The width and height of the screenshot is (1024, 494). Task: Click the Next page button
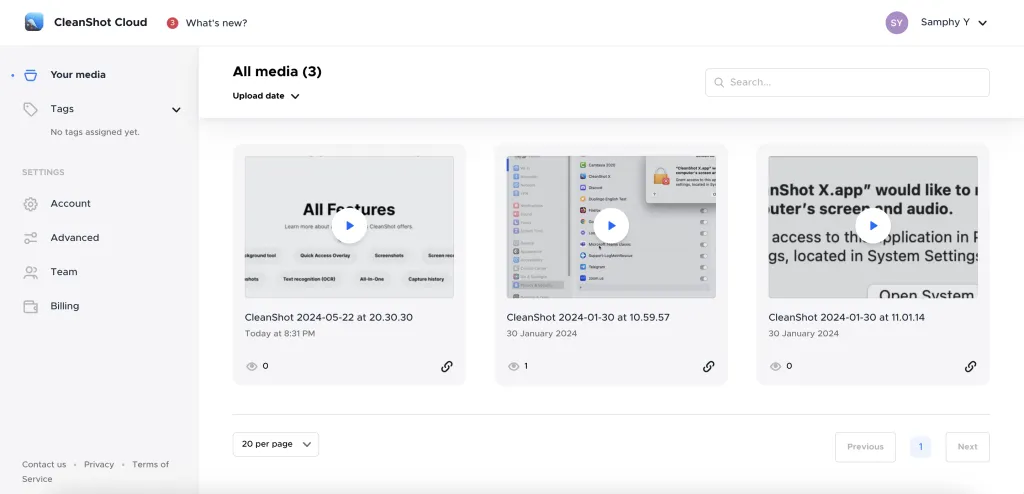tap(967, 447)
